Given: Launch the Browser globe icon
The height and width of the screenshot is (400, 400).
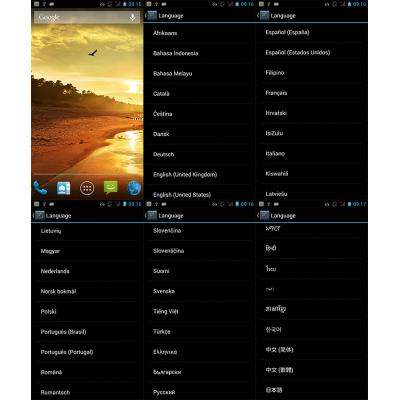Looking at the screenshot, I should coord(134,188).
